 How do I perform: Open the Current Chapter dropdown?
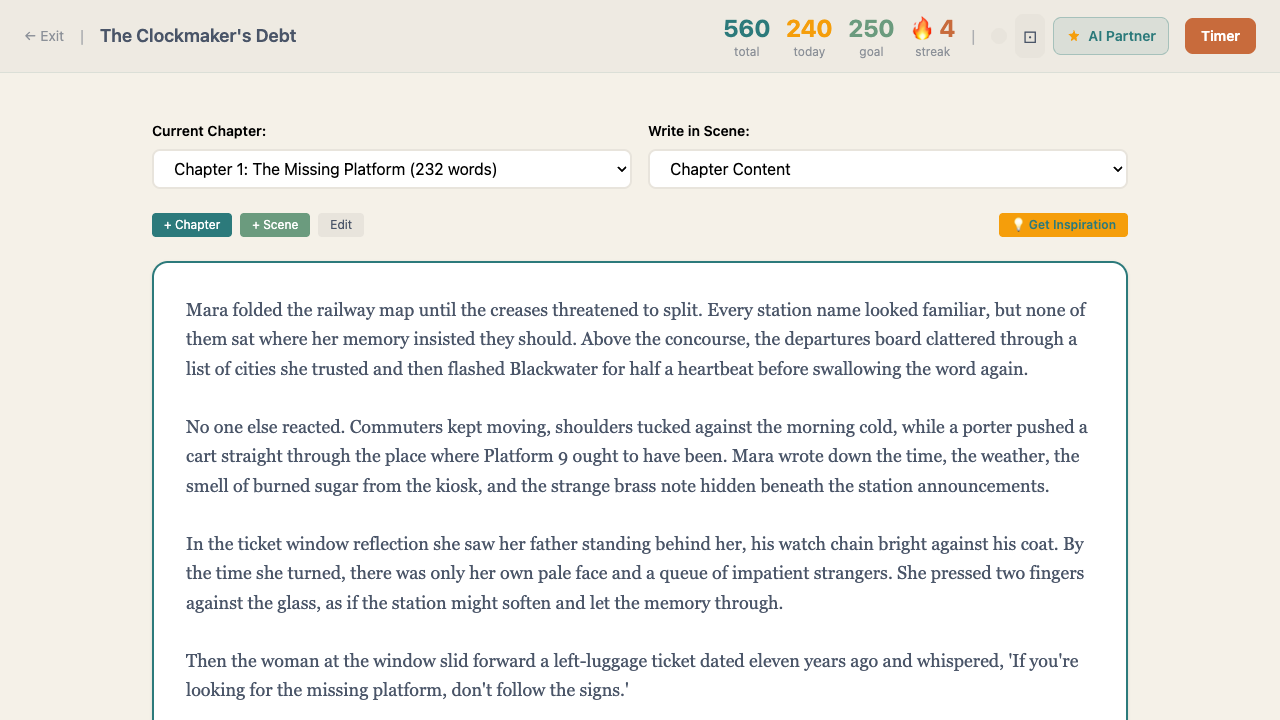click(x=391, y=168)
